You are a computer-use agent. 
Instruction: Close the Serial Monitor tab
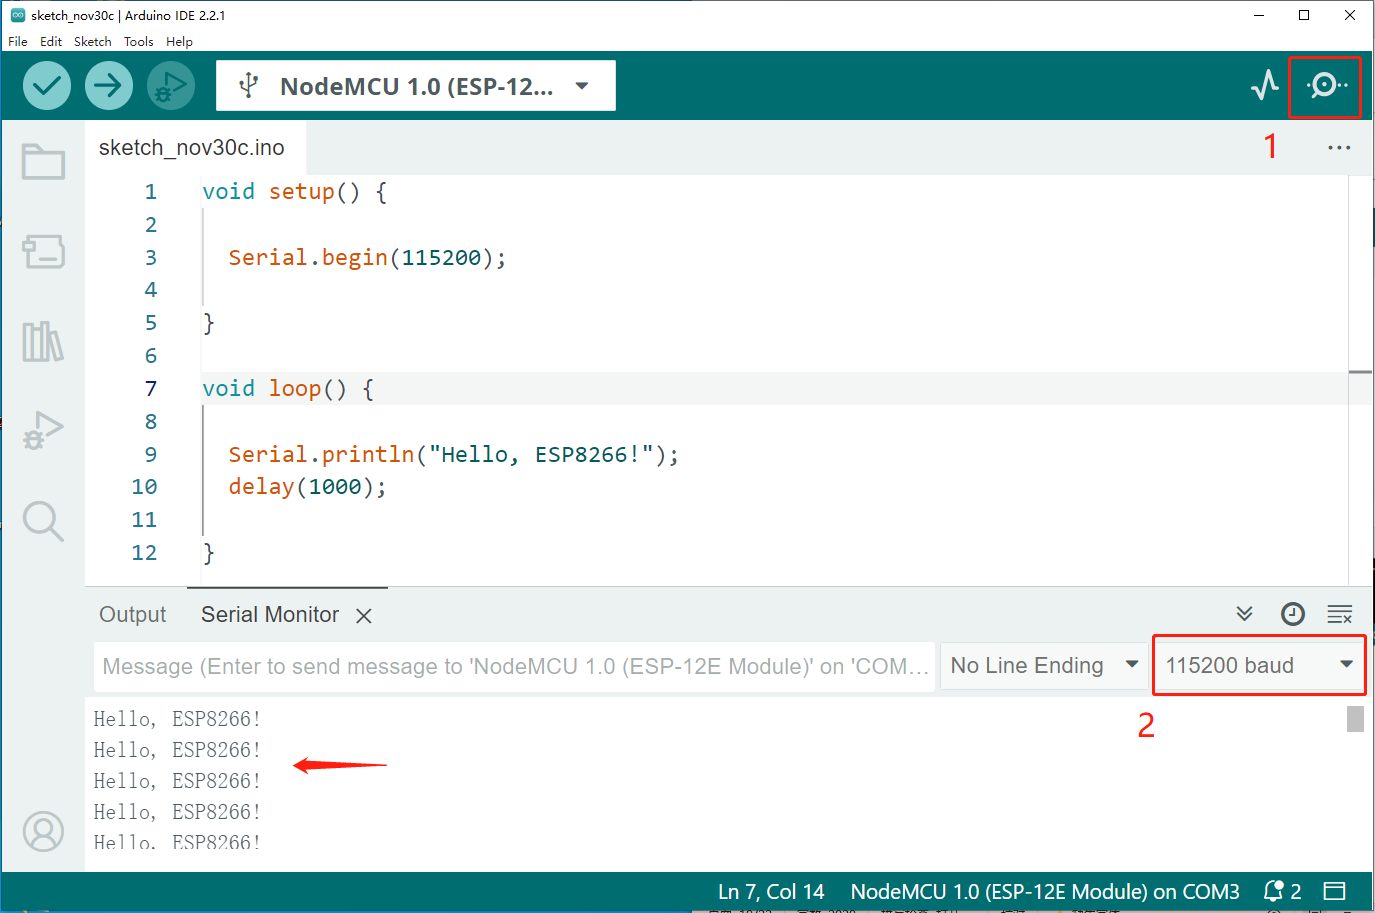(364, 616)
